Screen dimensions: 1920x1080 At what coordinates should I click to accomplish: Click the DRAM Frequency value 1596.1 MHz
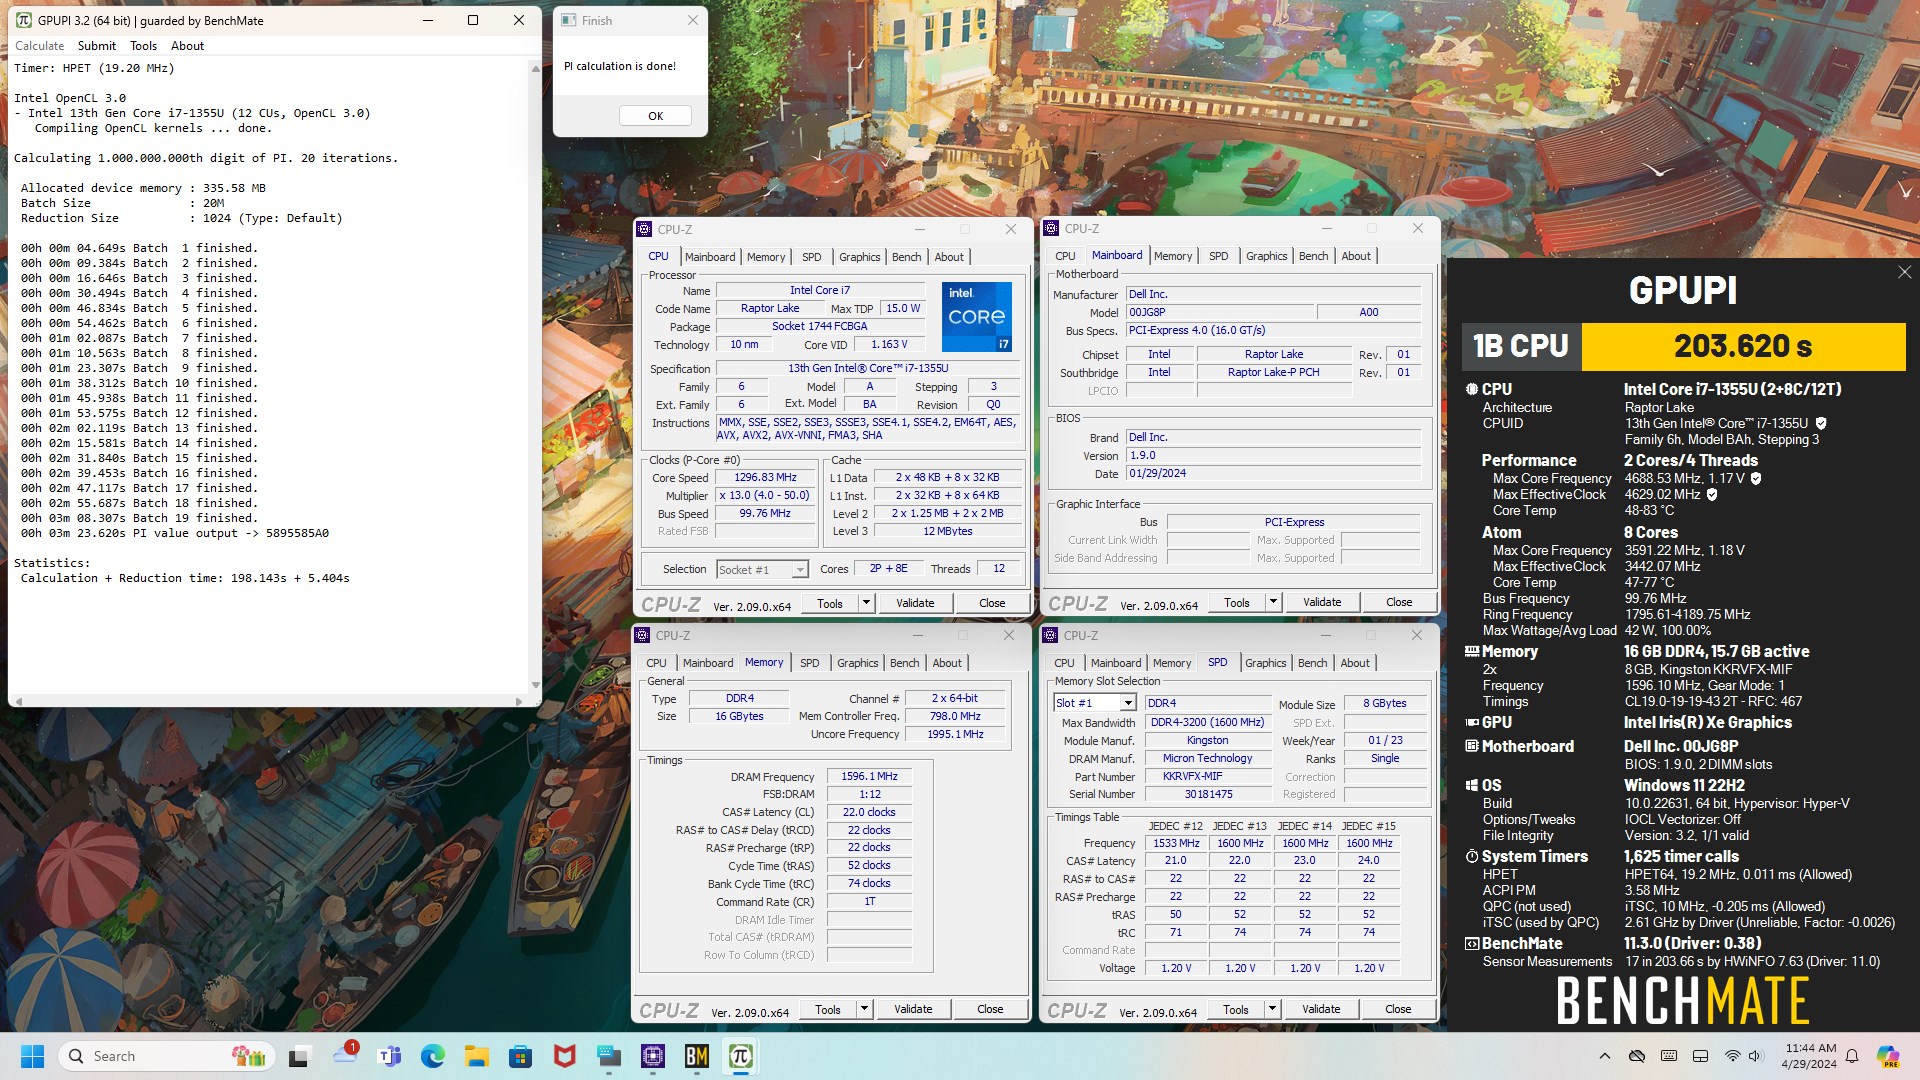point(869,776)
